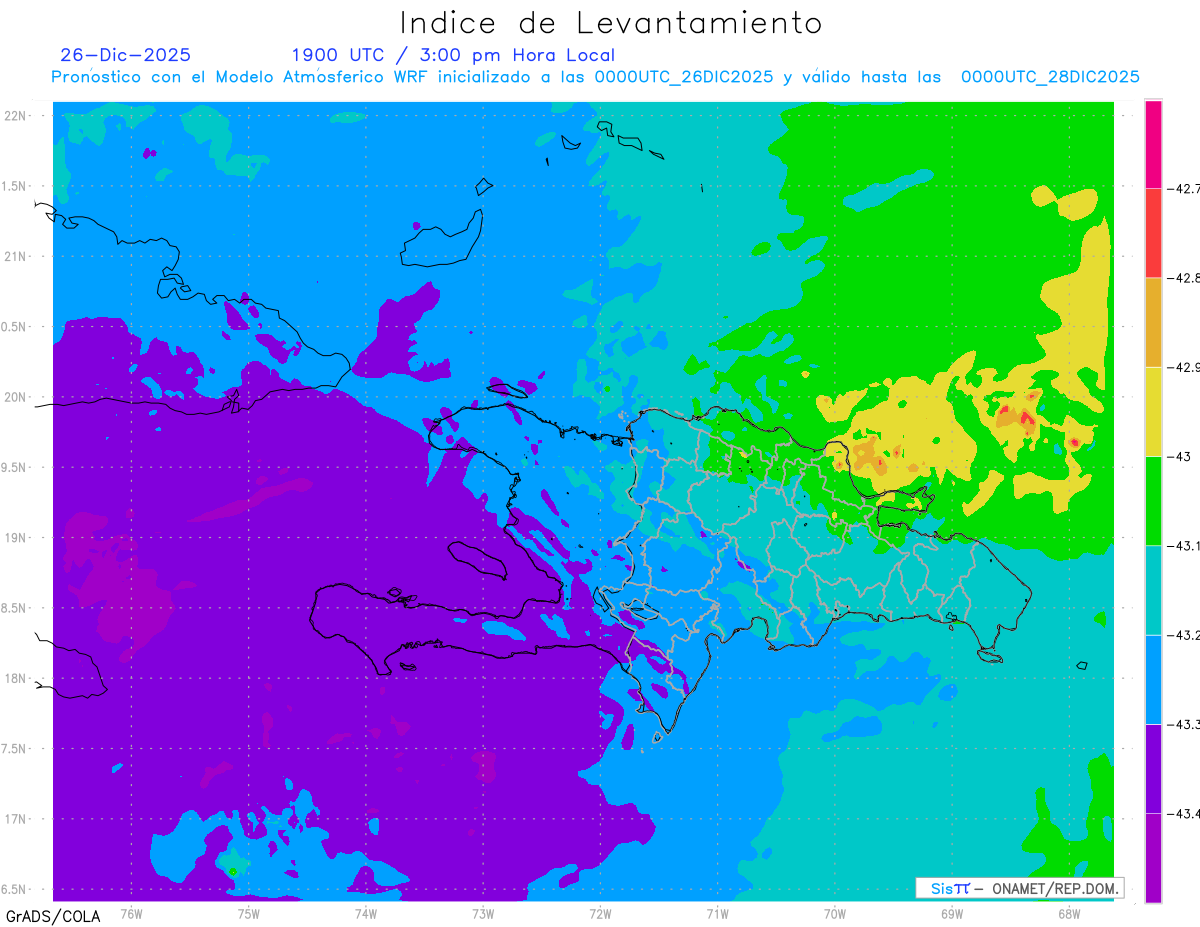Click the date "26-Dic-2025"
The image size is (1200, 927).
pyautogui.click(x=125, y=55)
